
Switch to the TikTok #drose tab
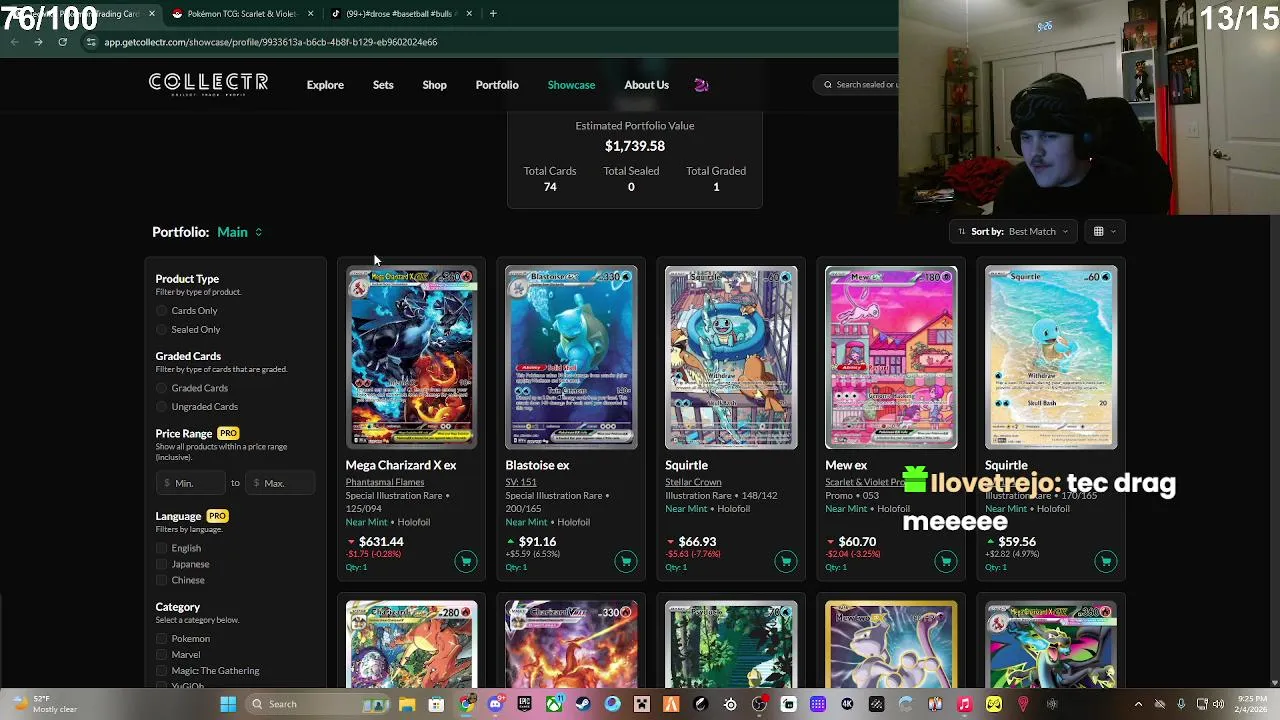tap(400, 13)
